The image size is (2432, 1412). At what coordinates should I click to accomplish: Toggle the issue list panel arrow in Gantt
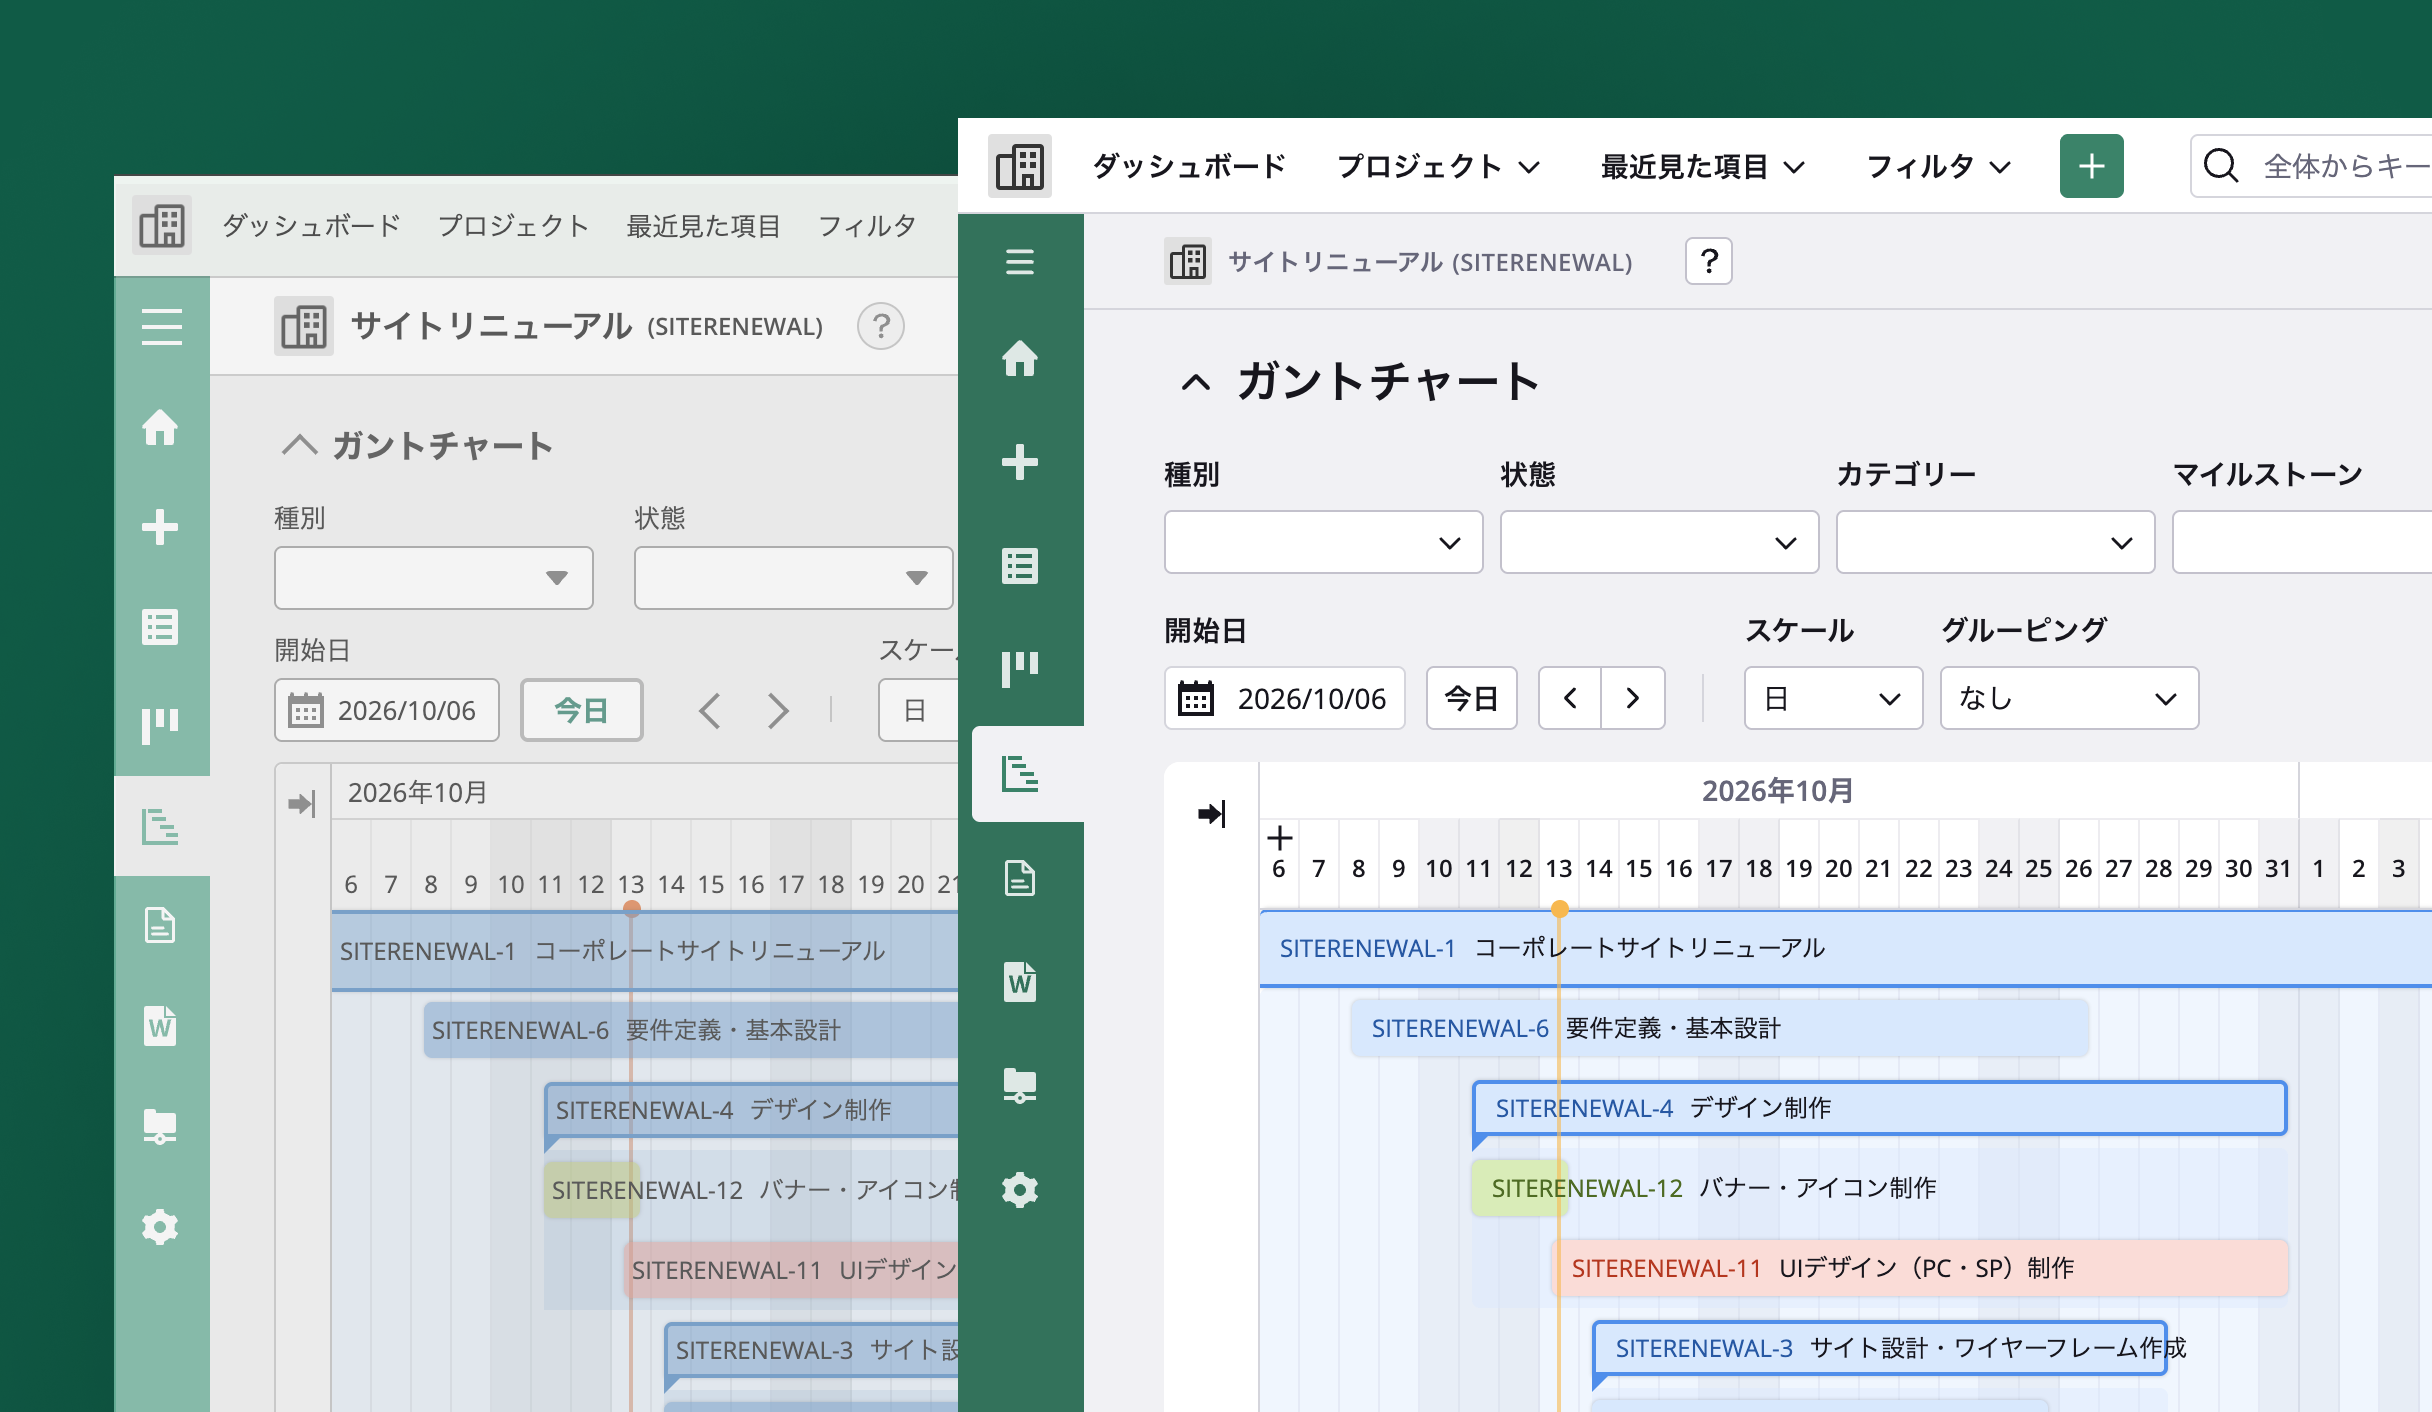tap(1211, 814)
